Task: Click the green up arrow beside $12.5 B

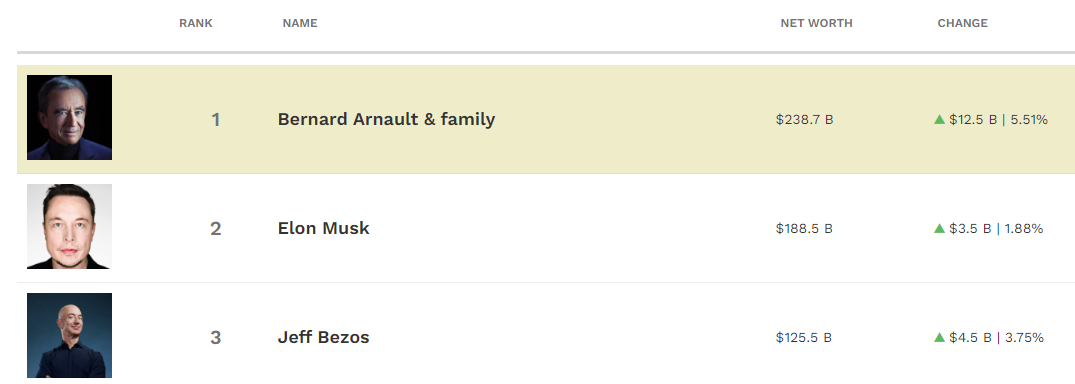Action: point(939,119)
